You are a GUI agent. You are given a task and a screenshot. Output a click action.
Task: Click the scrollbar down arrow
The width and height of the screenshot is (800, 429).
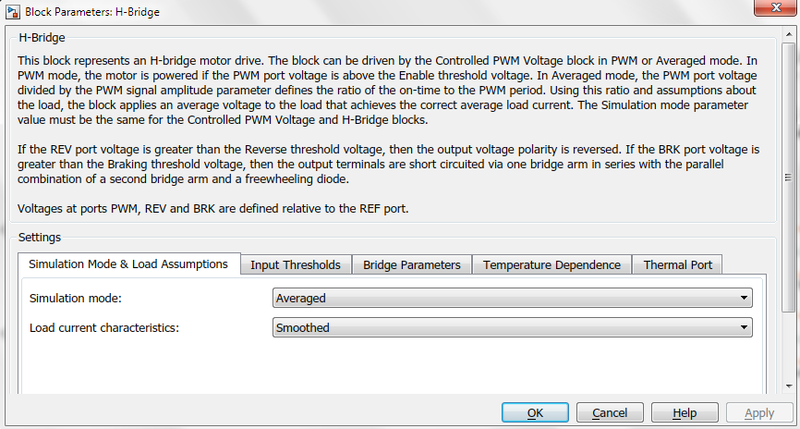click(789, 386)
